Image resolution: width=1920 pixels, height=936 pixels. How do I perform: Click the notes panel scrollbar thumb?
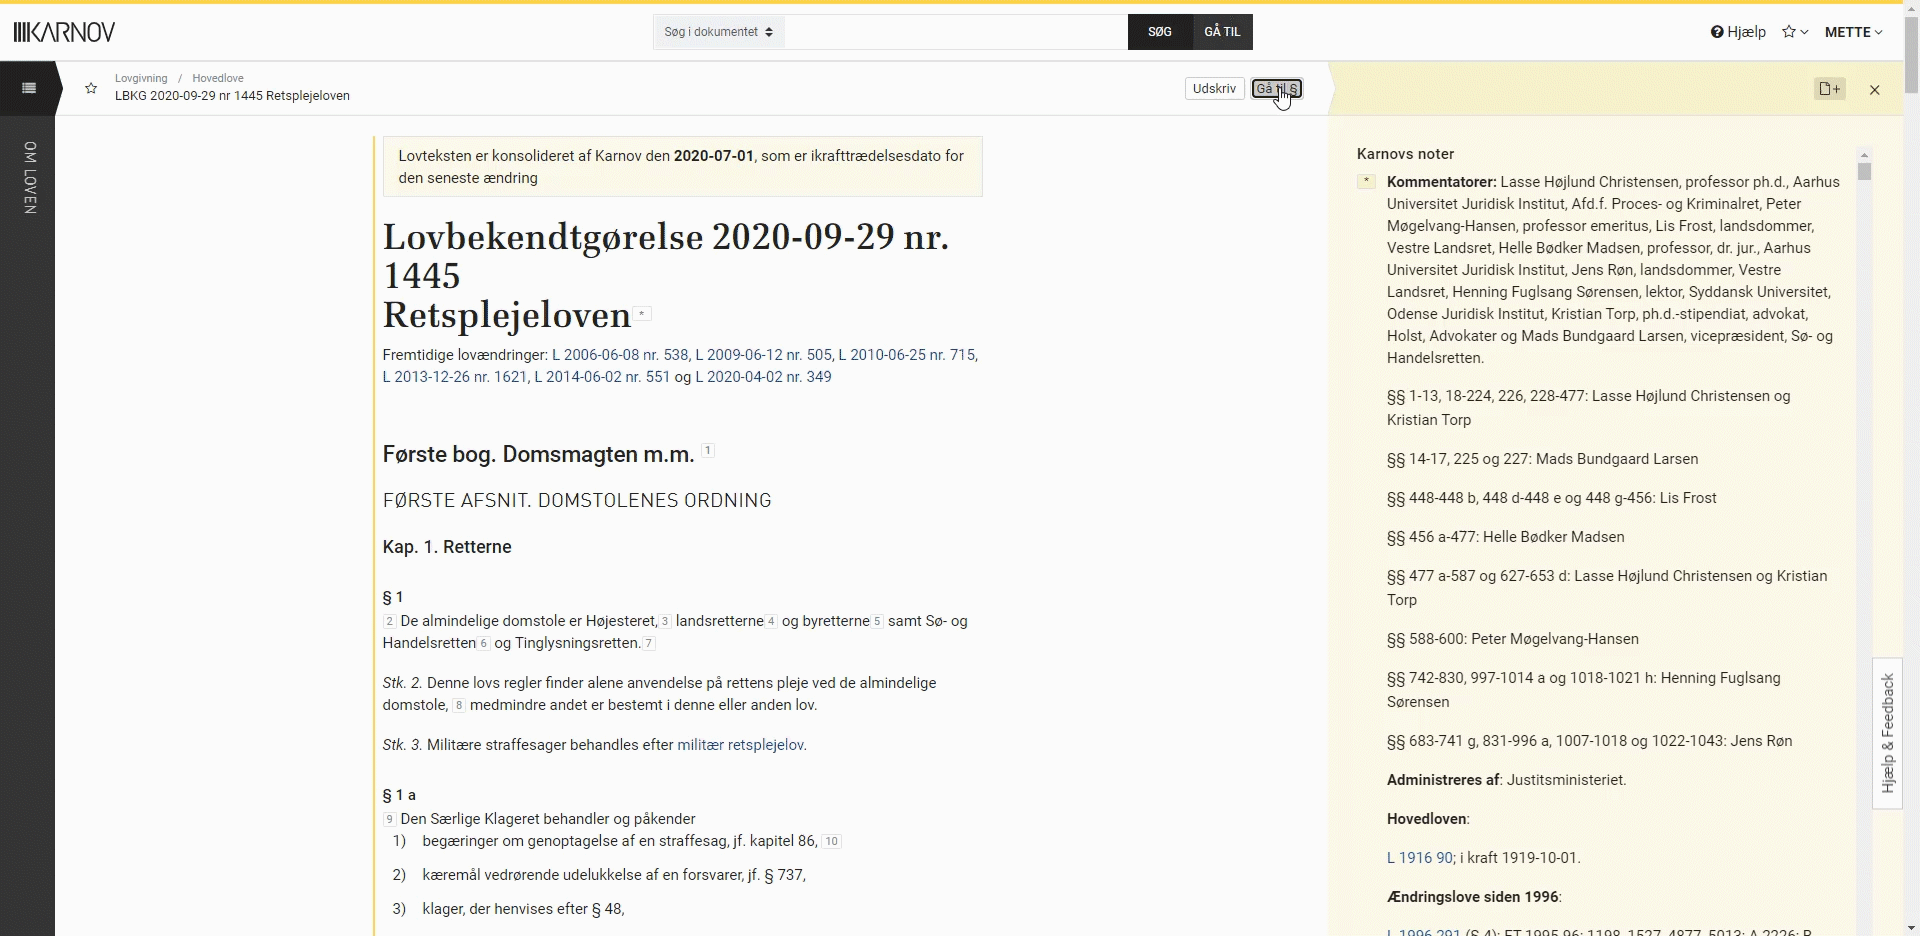1864,171
